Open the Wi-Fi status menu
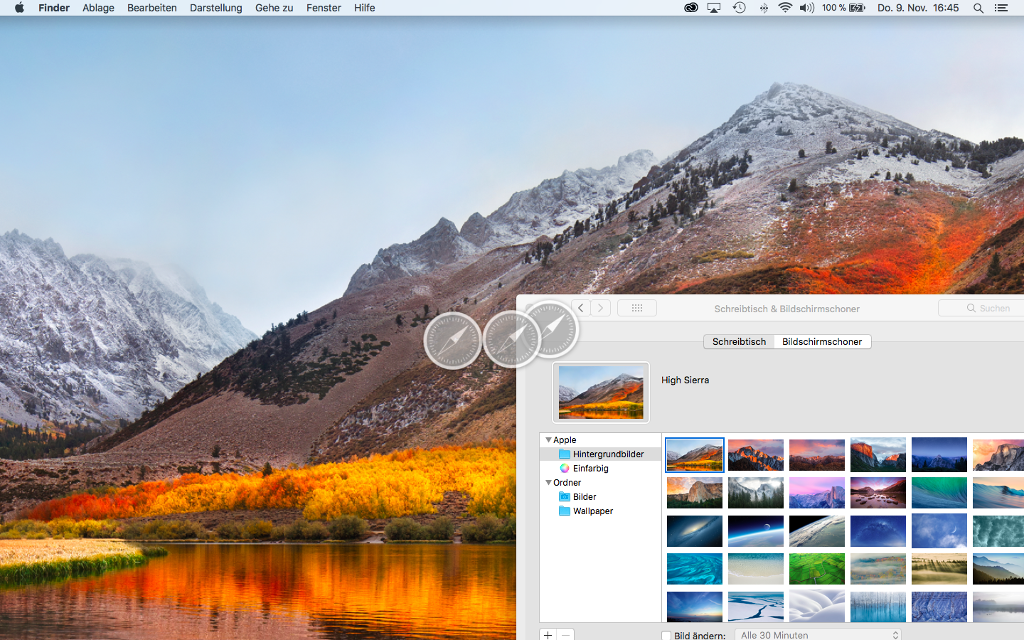Image resolution: width=1024 pixels, height=640 pixels. tap(785, 8)
